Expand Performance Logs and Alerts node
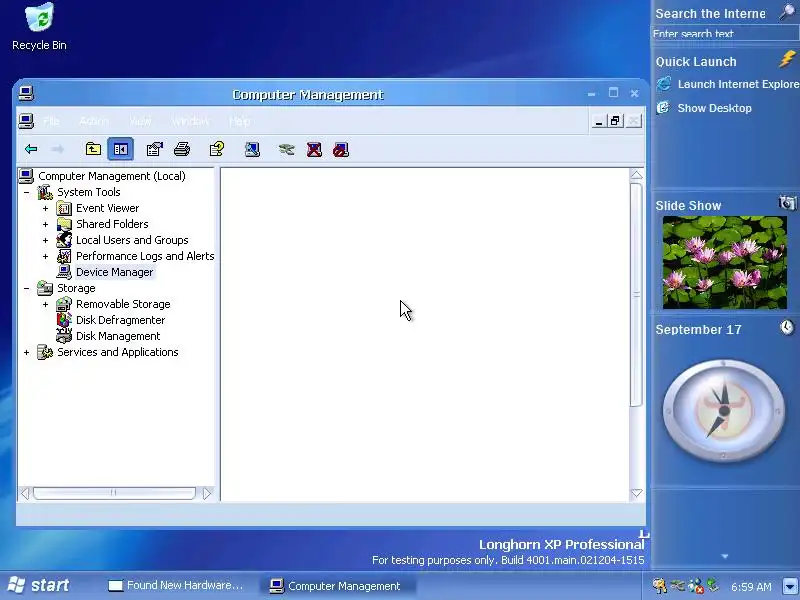 45,256
